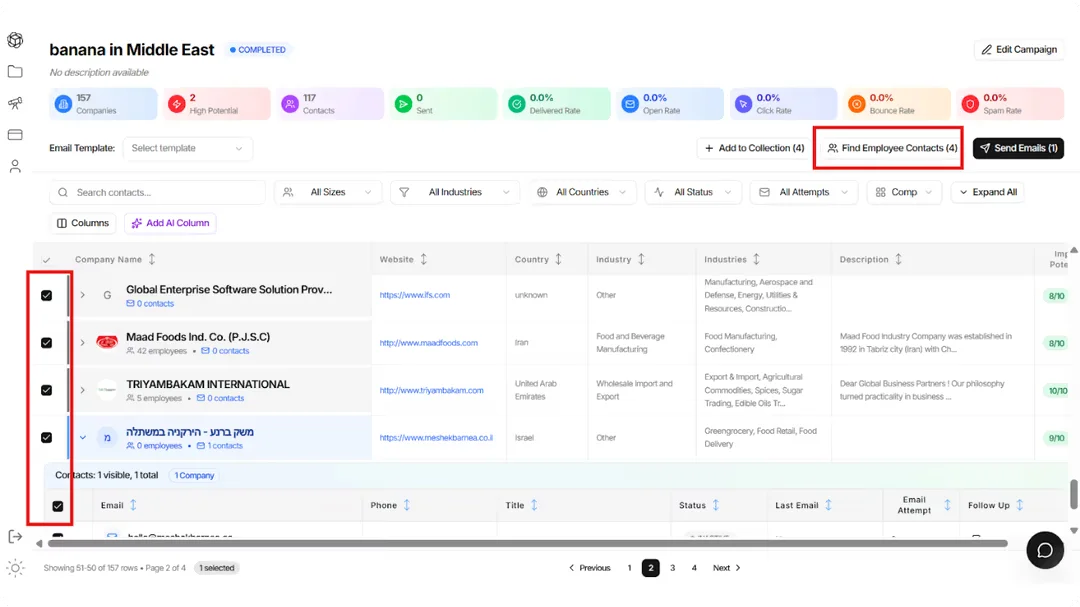1080x607 pixels.
Task: Open the chat bubble in the bottom right
Action: (x=1045, y=550)
